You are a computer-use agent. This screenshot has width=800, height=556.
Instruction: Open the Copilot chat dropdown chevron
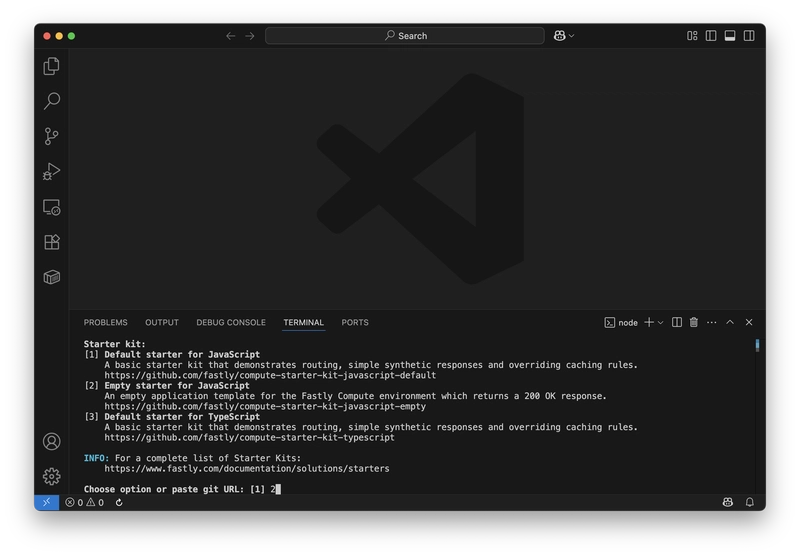571,36
